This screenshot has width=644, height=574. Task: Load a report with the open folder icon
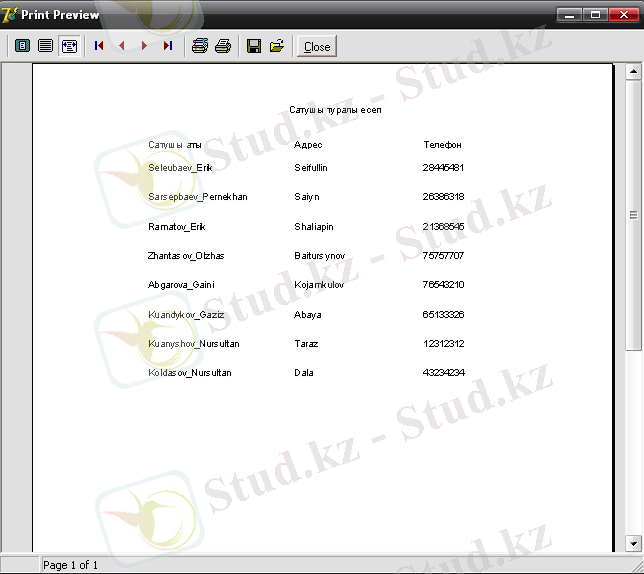tap(277, 46)
